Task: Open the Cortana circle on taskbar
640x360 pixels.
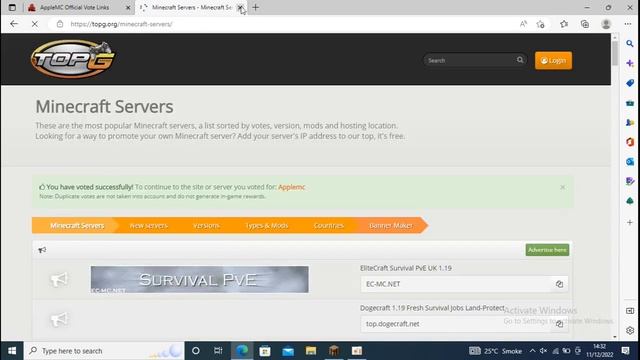Action: pyautogui.click(x=196, y=351)
